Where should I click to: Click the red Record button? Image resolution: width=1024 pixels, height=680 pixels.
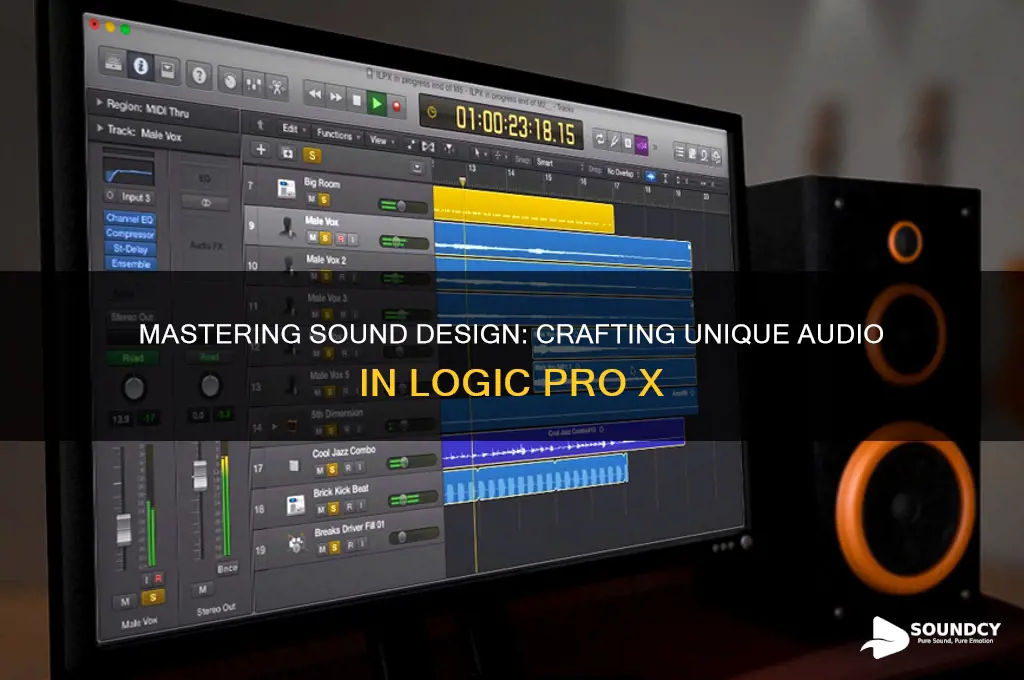(396, 106)
